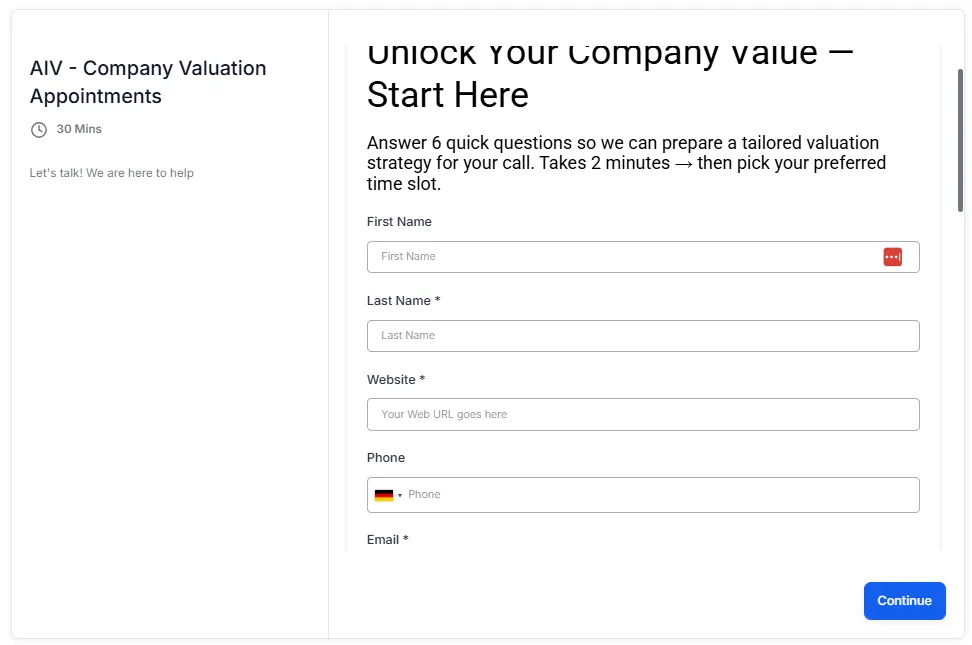This screenshot has height=645, width=972.
Task: Click the "30 Mins" duration text
Action: click(x=79, y=129)
